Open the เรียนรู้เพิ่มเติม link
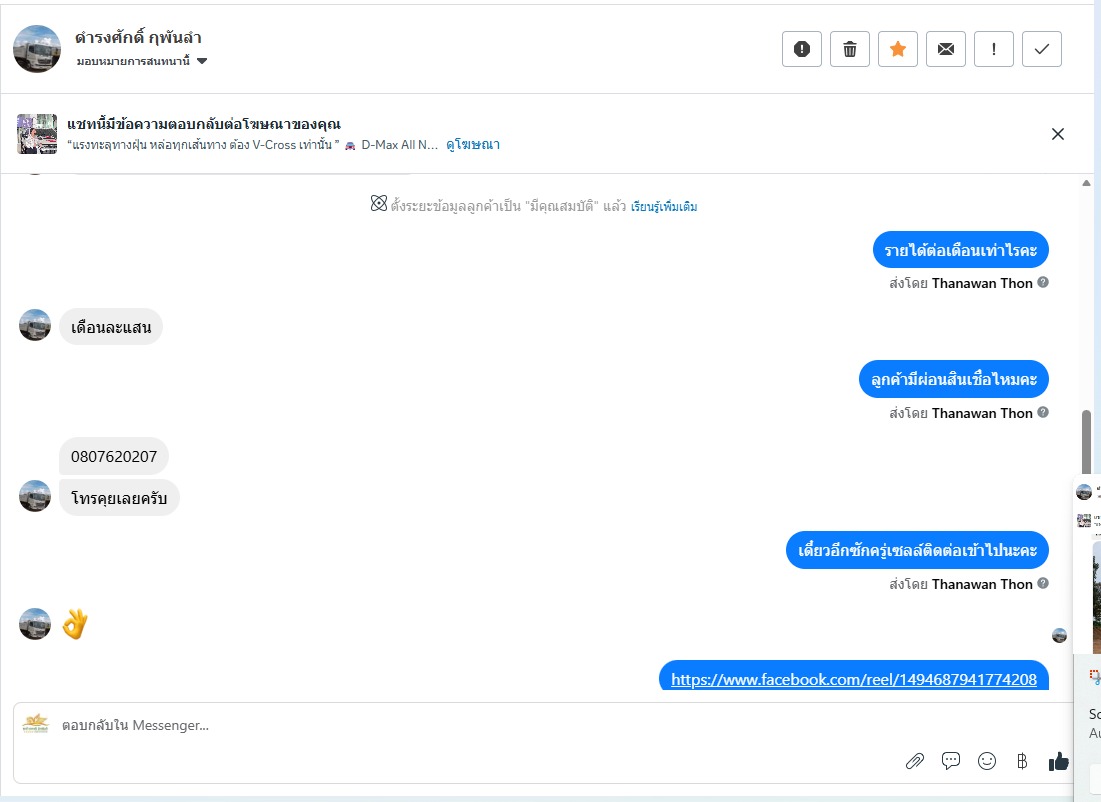The height and width of the screenshot is (802, 1101). (x=664, y=206)
